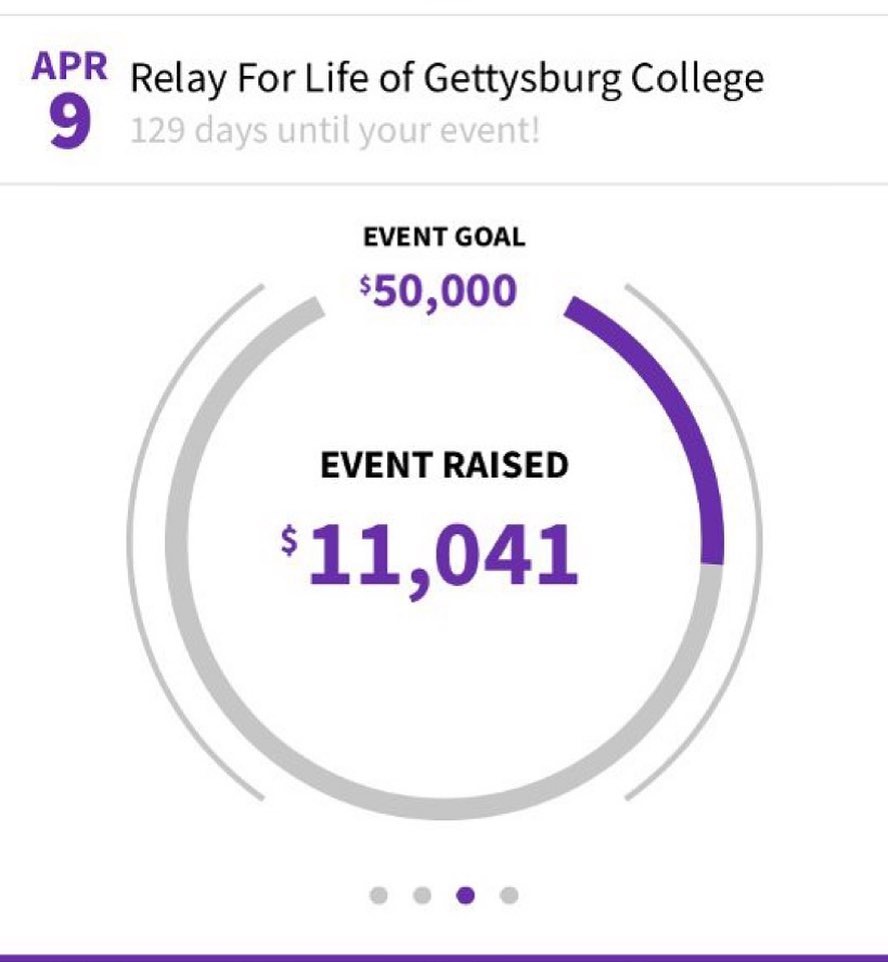
Task: Tap the $11,041 raised amount
Action: pyautogui.click(x=429, y=556)
